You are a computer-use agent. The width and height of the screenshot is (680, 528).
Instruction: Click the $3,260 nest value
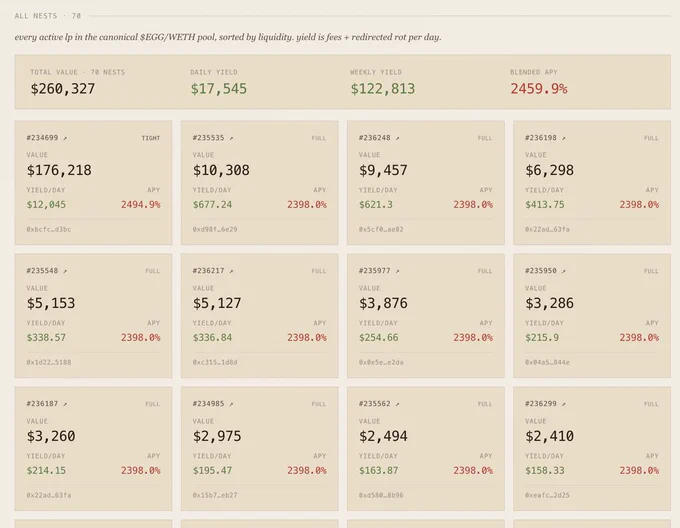(x=51, y=436)
